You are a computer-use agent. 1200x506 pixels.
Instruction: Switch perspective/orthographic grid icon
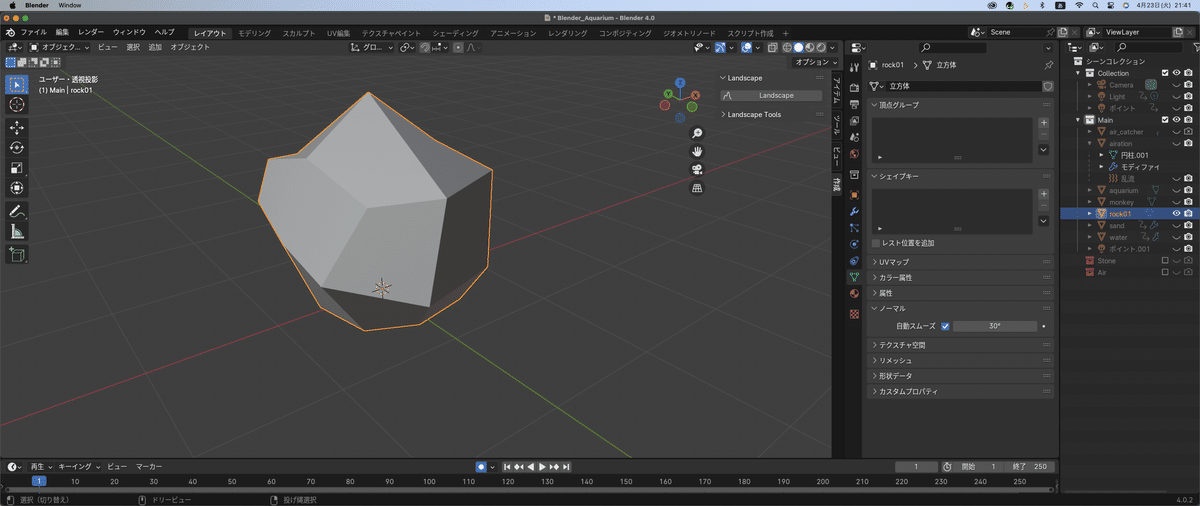[x=697, y=187]
